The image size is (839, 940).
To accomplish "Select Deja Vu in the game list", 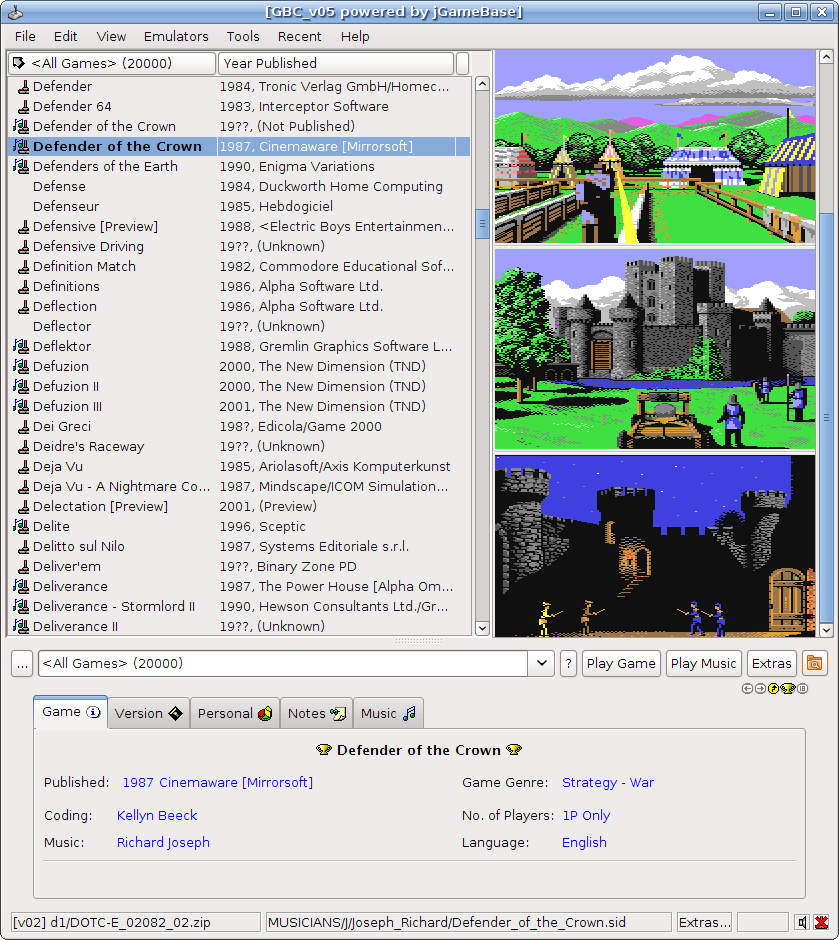I will 58,466.
